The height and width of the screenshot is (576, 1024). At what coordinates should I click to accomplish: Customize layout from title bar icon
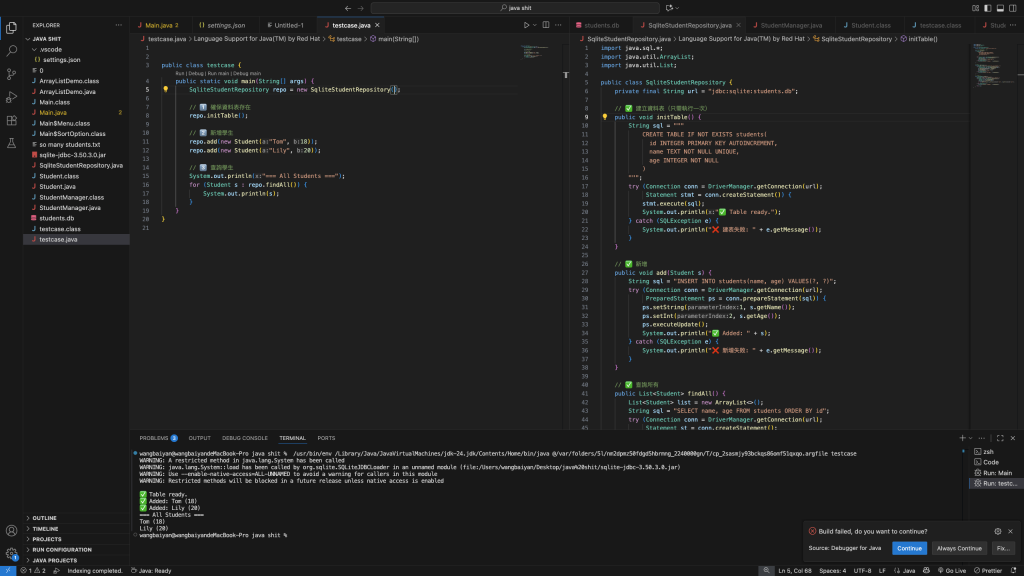(976, 8)
